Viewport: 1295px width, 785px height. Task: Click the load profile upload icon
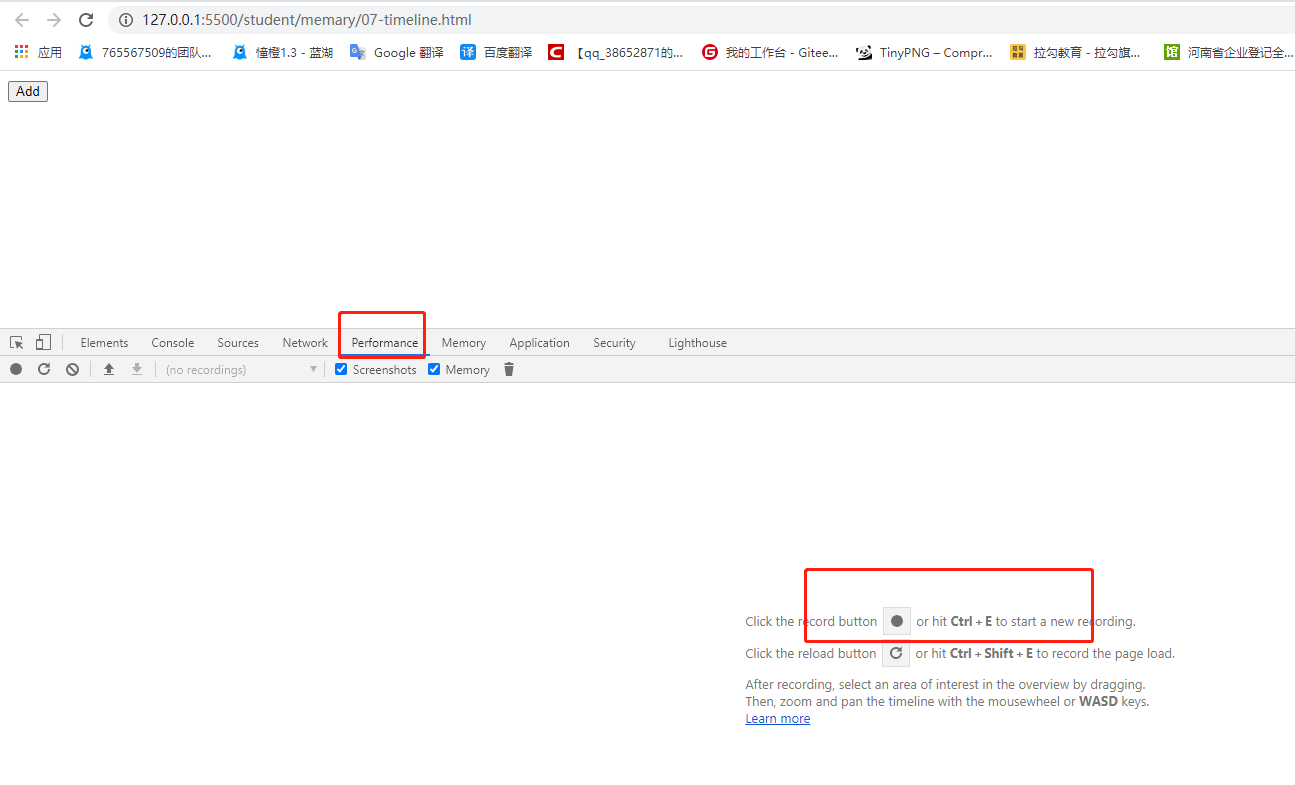pyautogui.click(x=109, y=369)
